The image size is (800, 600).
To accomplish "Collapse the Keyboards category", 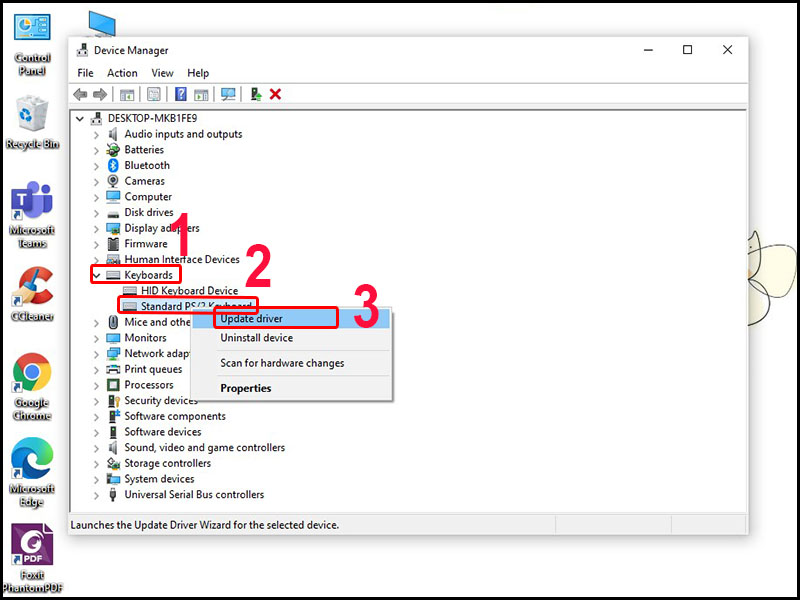I will tap(96, 276).
